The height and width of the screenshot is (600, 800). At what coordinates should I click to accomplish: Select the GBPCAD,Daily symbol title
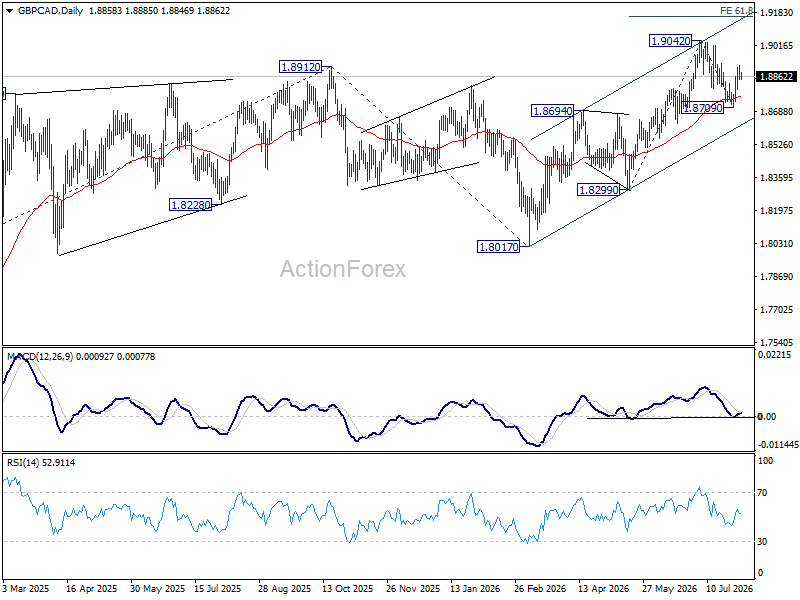[x=50, y=11]
